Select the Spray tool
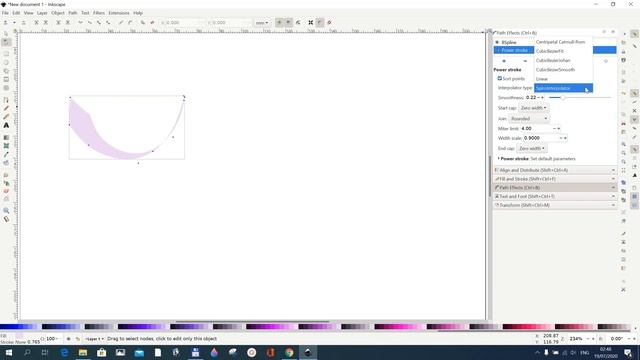 (6, 183)
